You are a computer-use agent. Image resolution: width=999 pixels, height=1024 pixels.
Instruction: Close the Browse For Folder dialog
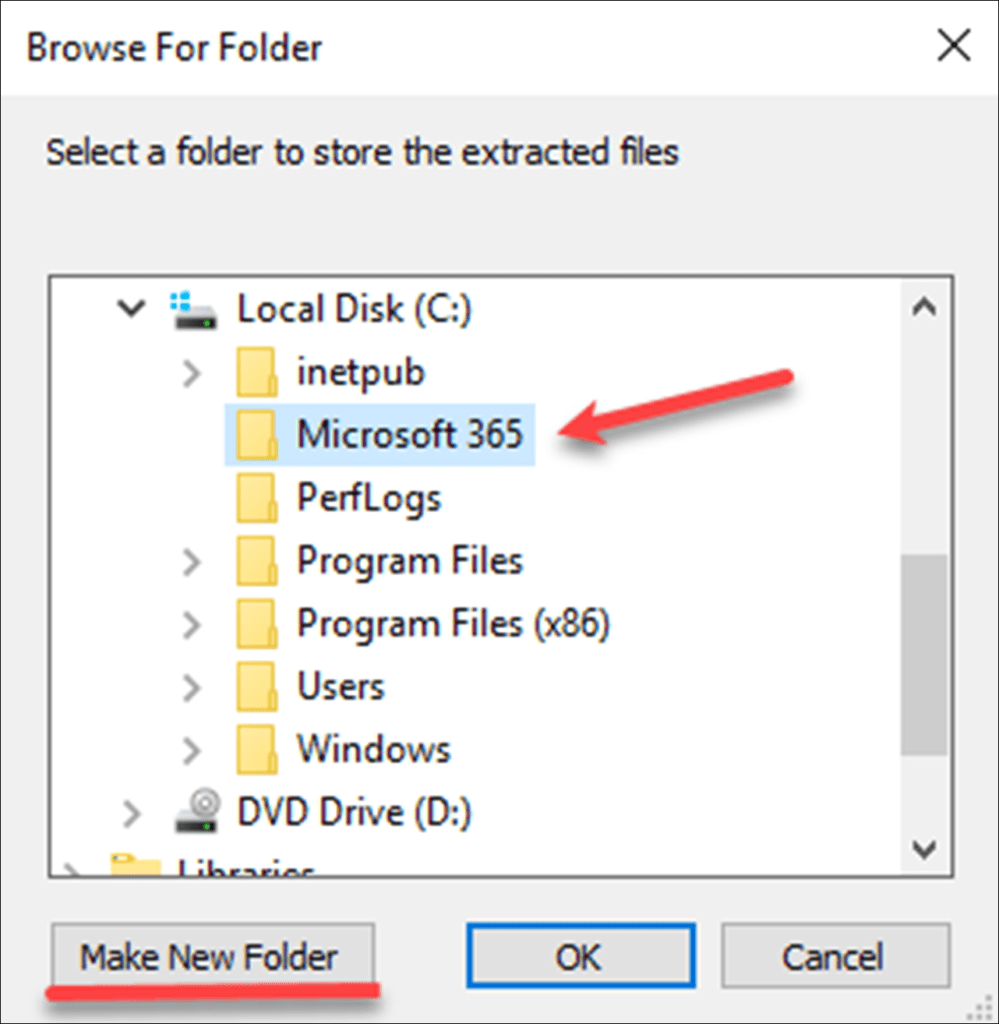point(953,45)
